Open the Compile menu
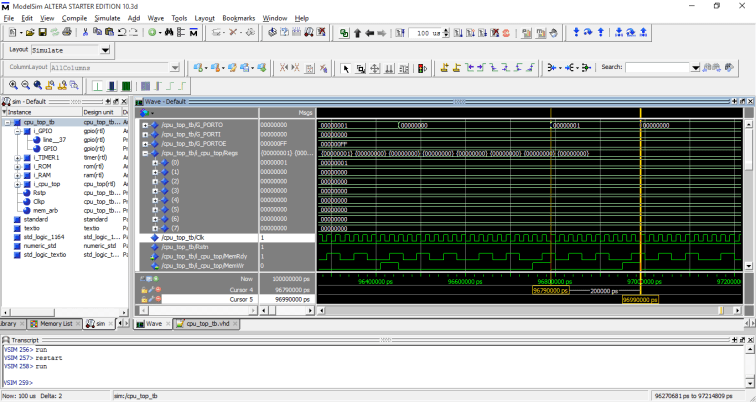Viewport: 756px width, 402px height. (74, 18)
